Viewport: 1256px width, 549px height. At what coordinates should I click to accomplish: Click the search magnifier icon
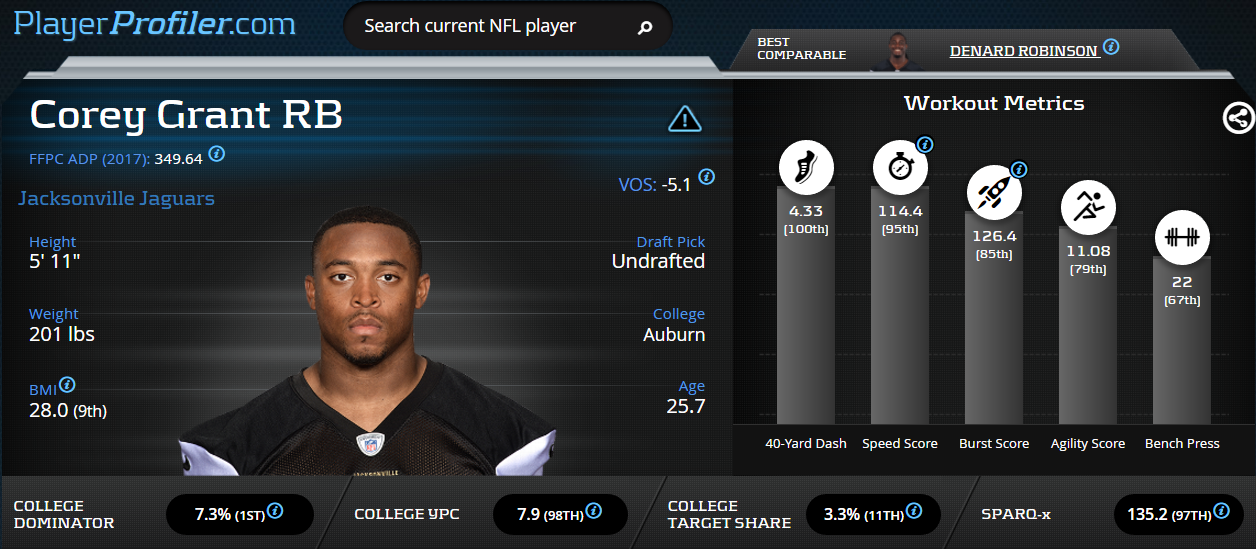(x=645, y=28)
